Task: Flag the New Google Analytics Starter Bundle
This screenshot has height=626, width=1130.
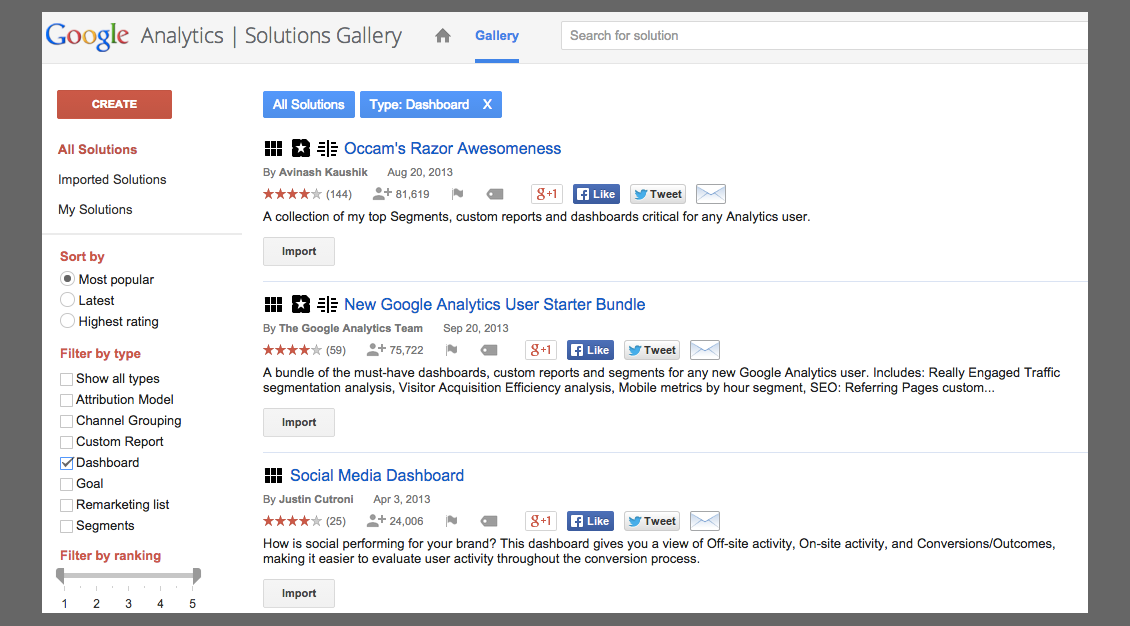Action: [451, 350]
